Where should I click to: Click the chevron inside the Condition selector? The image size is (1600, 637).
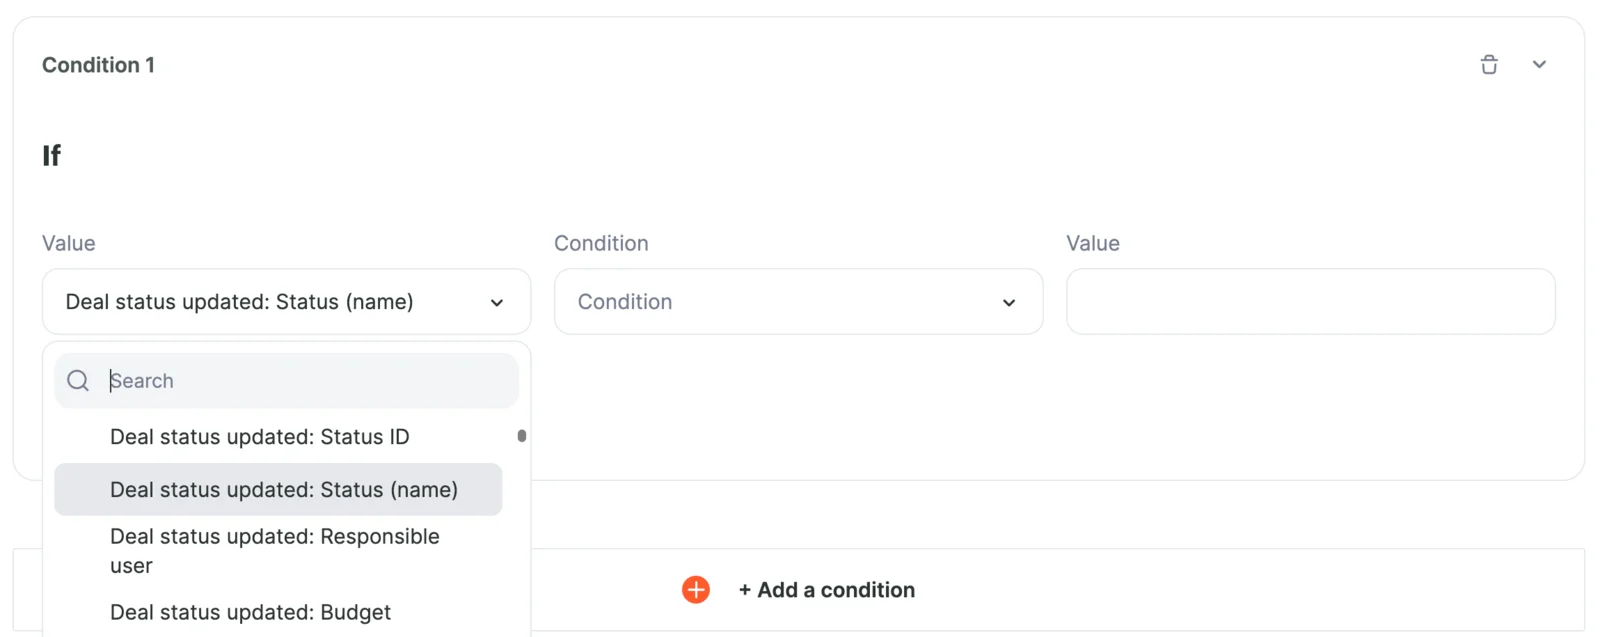click(1009, 301)
